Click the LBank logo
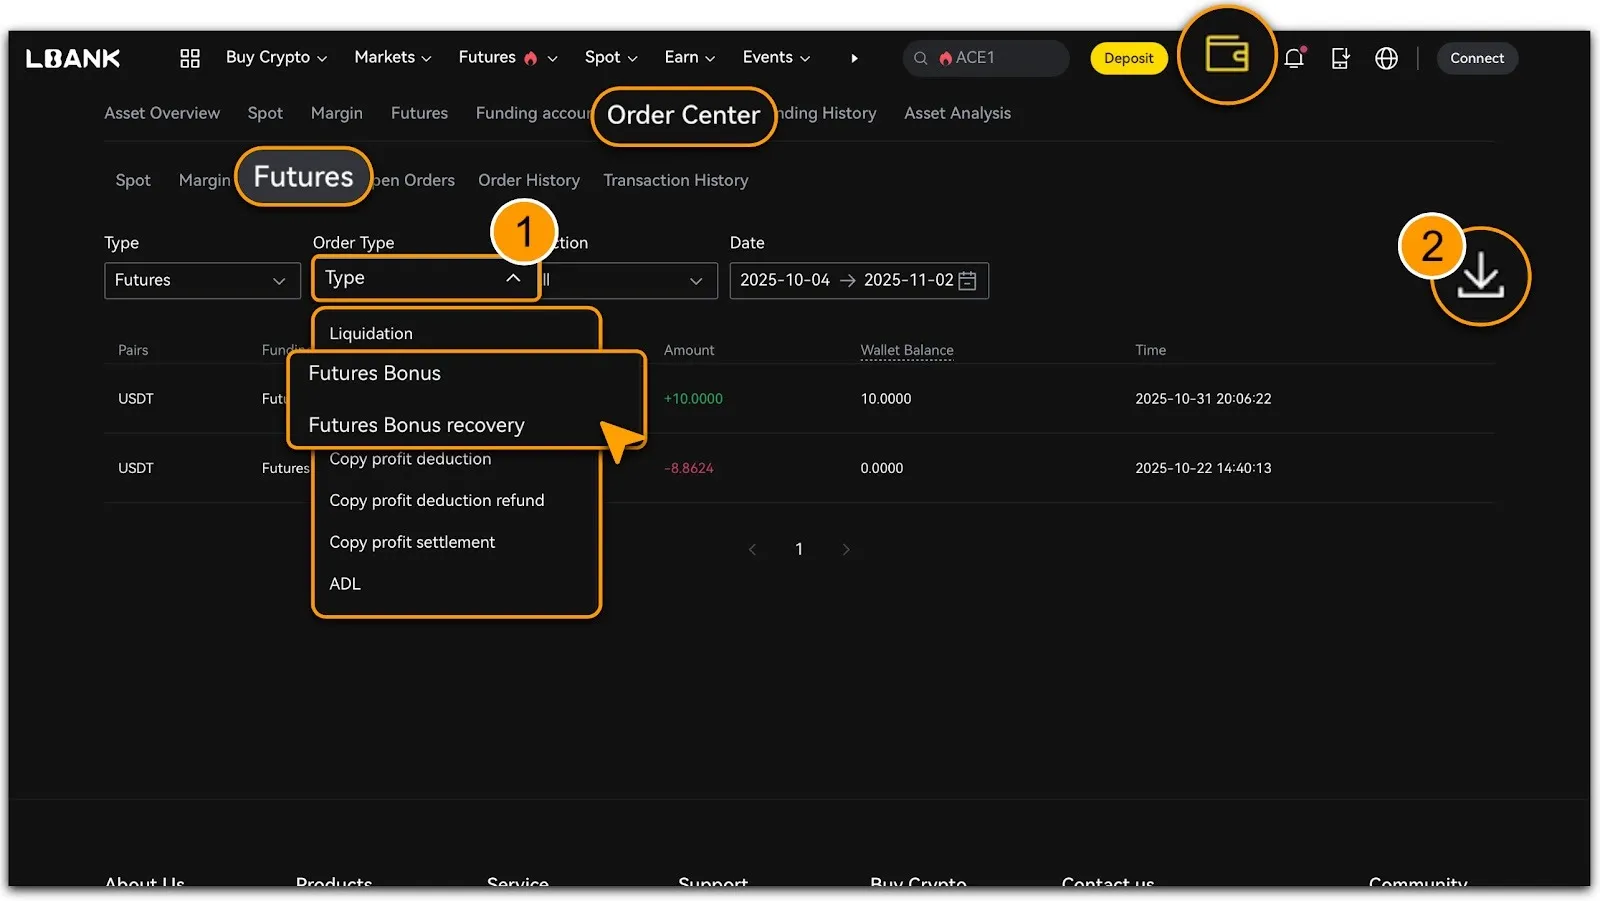This screenshot has width=1600, height=901. (73, 58)
